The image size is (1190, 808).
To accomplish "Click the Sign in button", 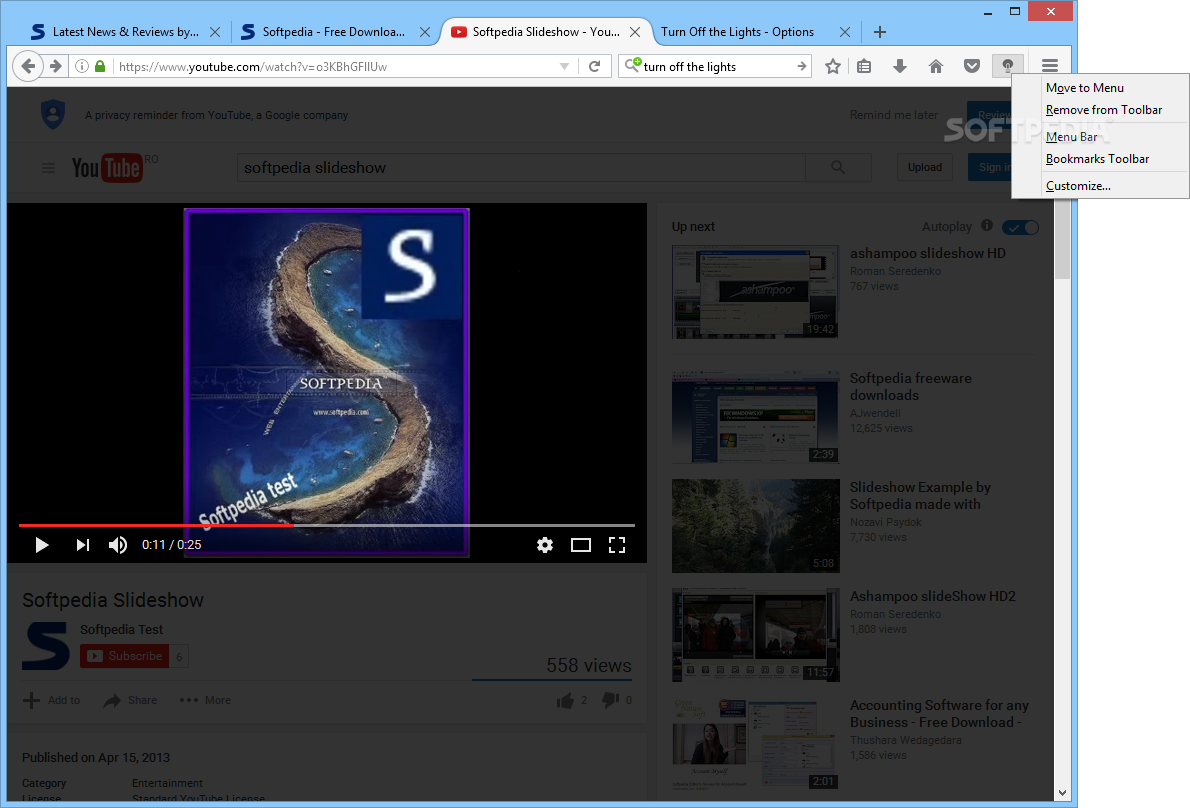I will coord(990,168).
